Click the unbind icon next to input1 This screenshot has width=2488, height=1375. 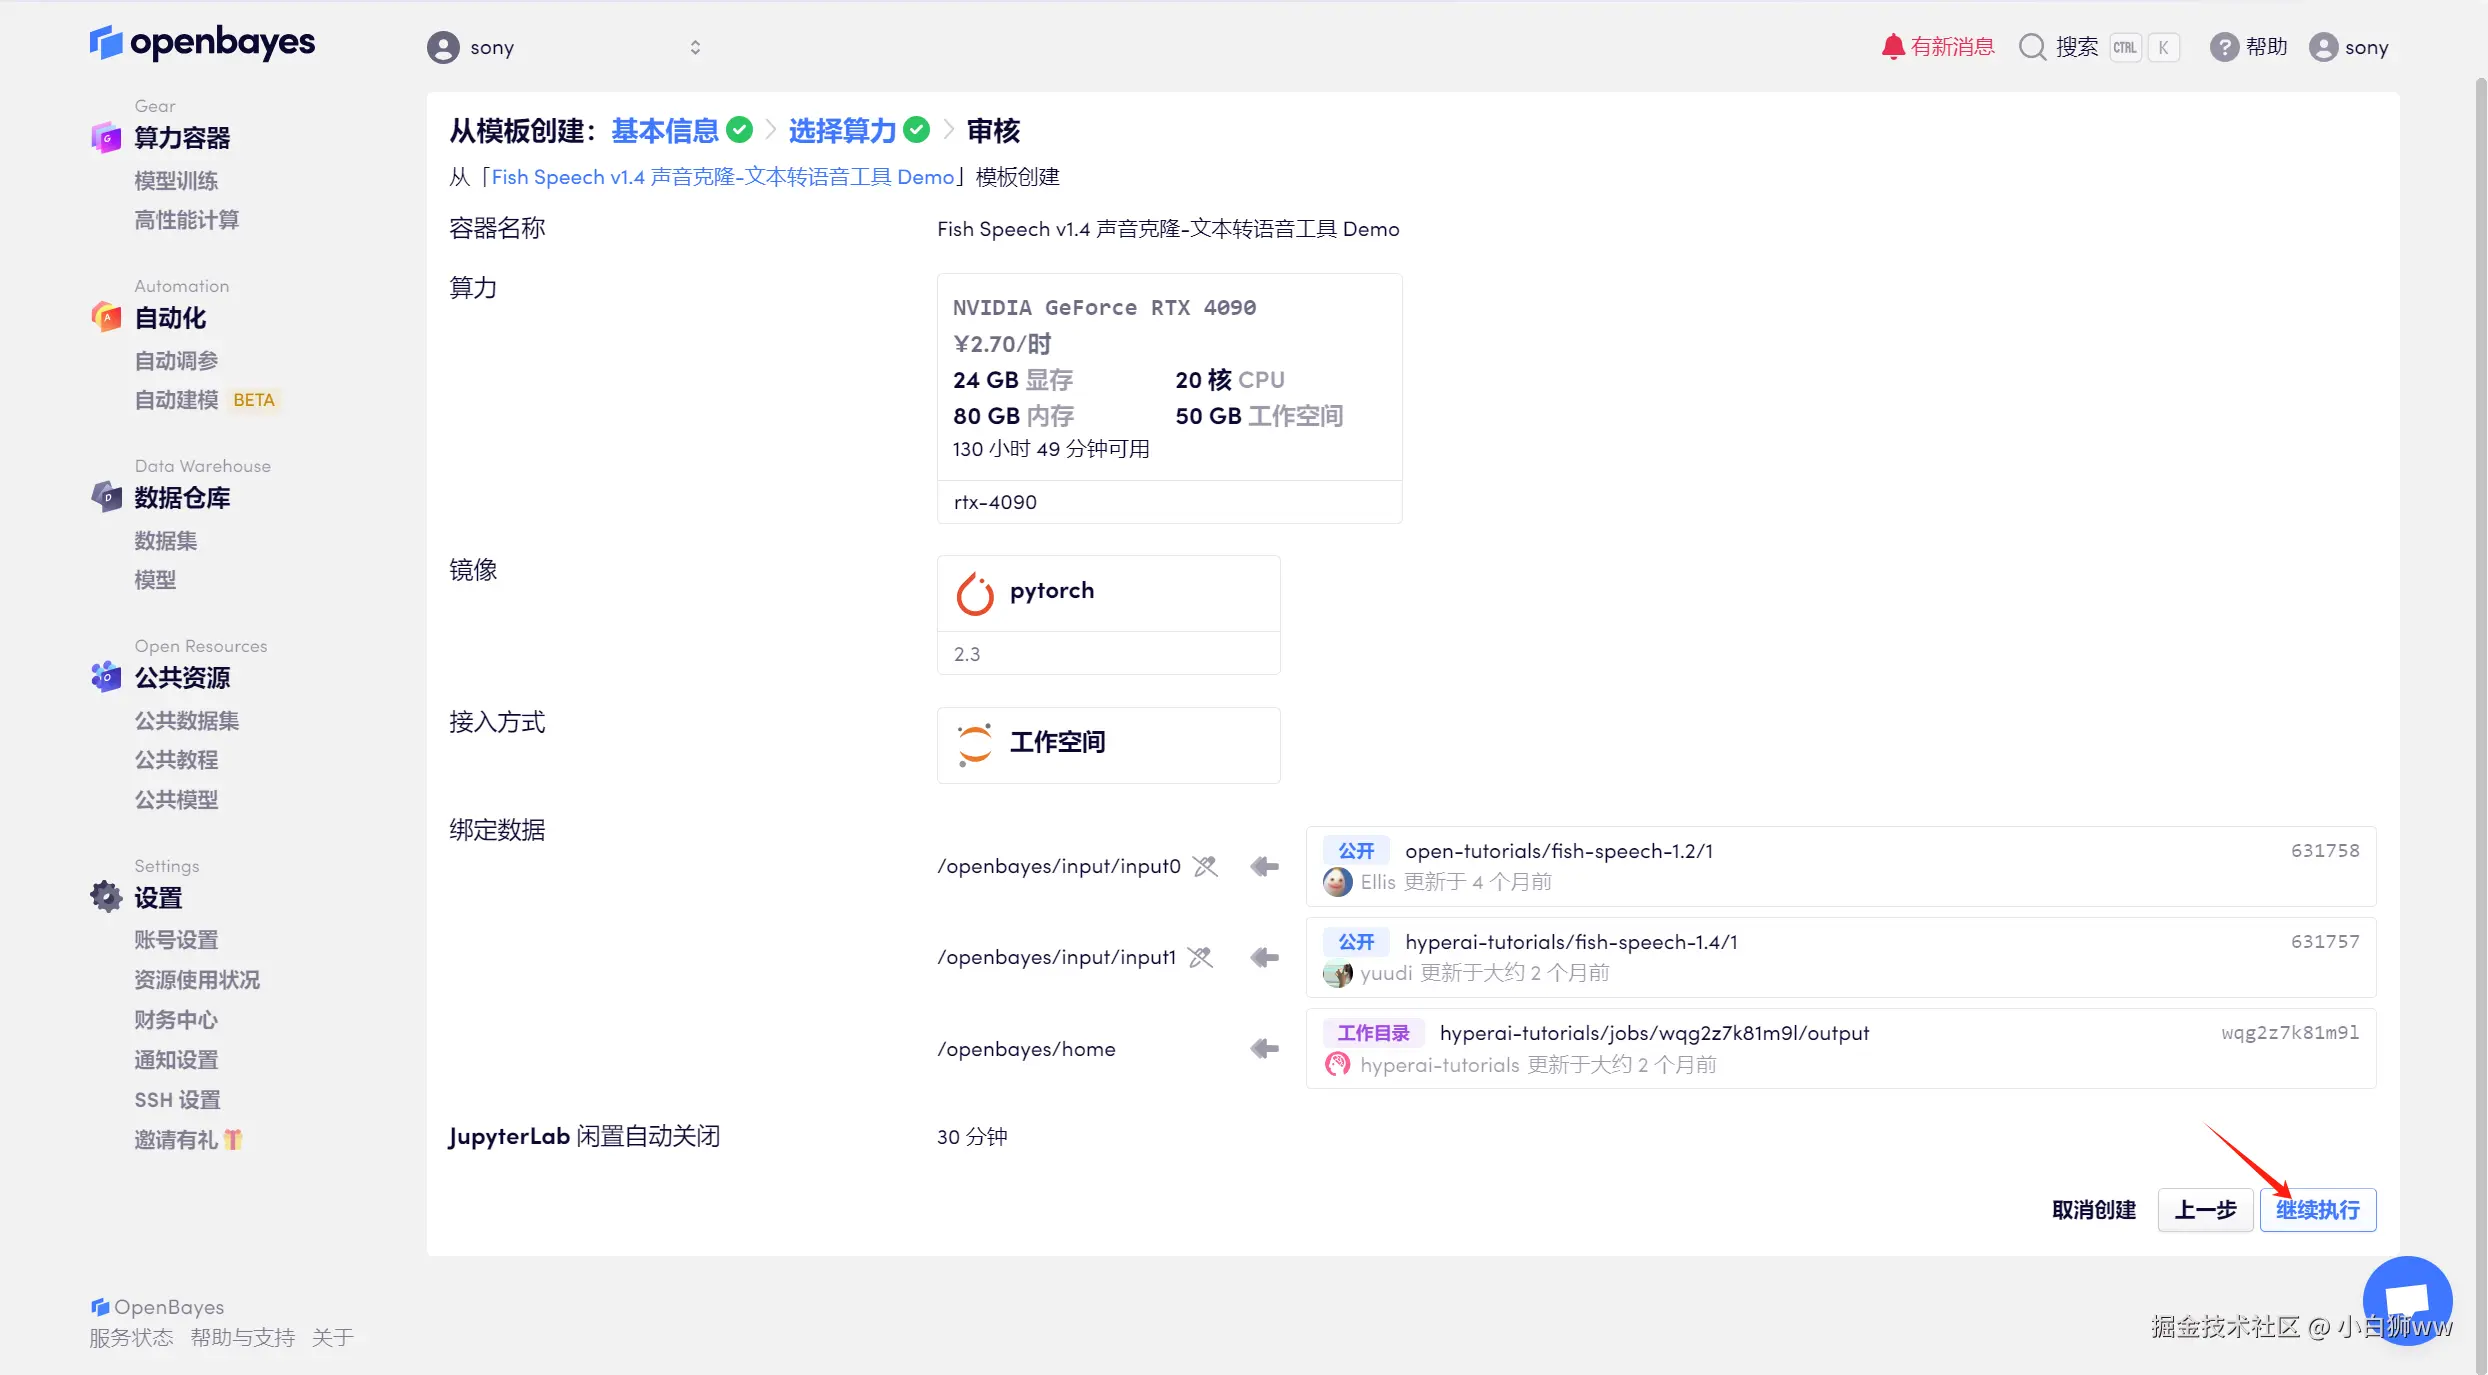(x=1201, y=957)
